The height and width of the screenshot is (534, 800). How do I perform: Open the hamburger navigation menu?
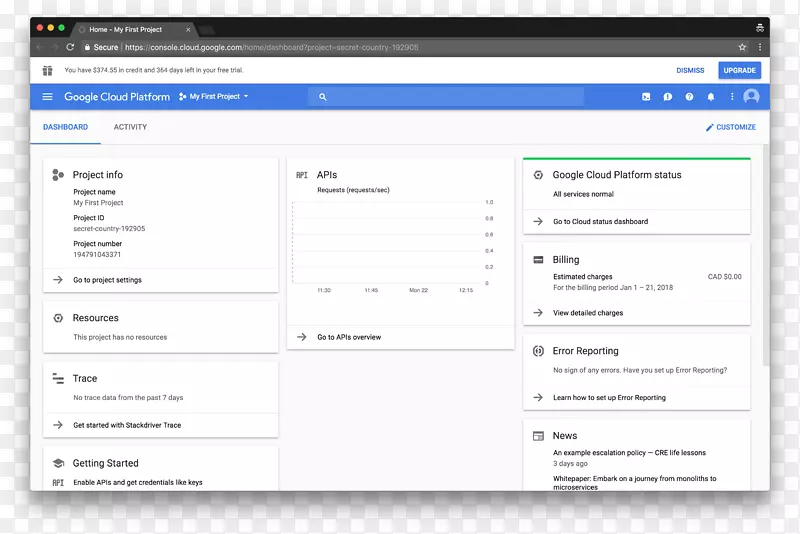click(x=47, y=97)
